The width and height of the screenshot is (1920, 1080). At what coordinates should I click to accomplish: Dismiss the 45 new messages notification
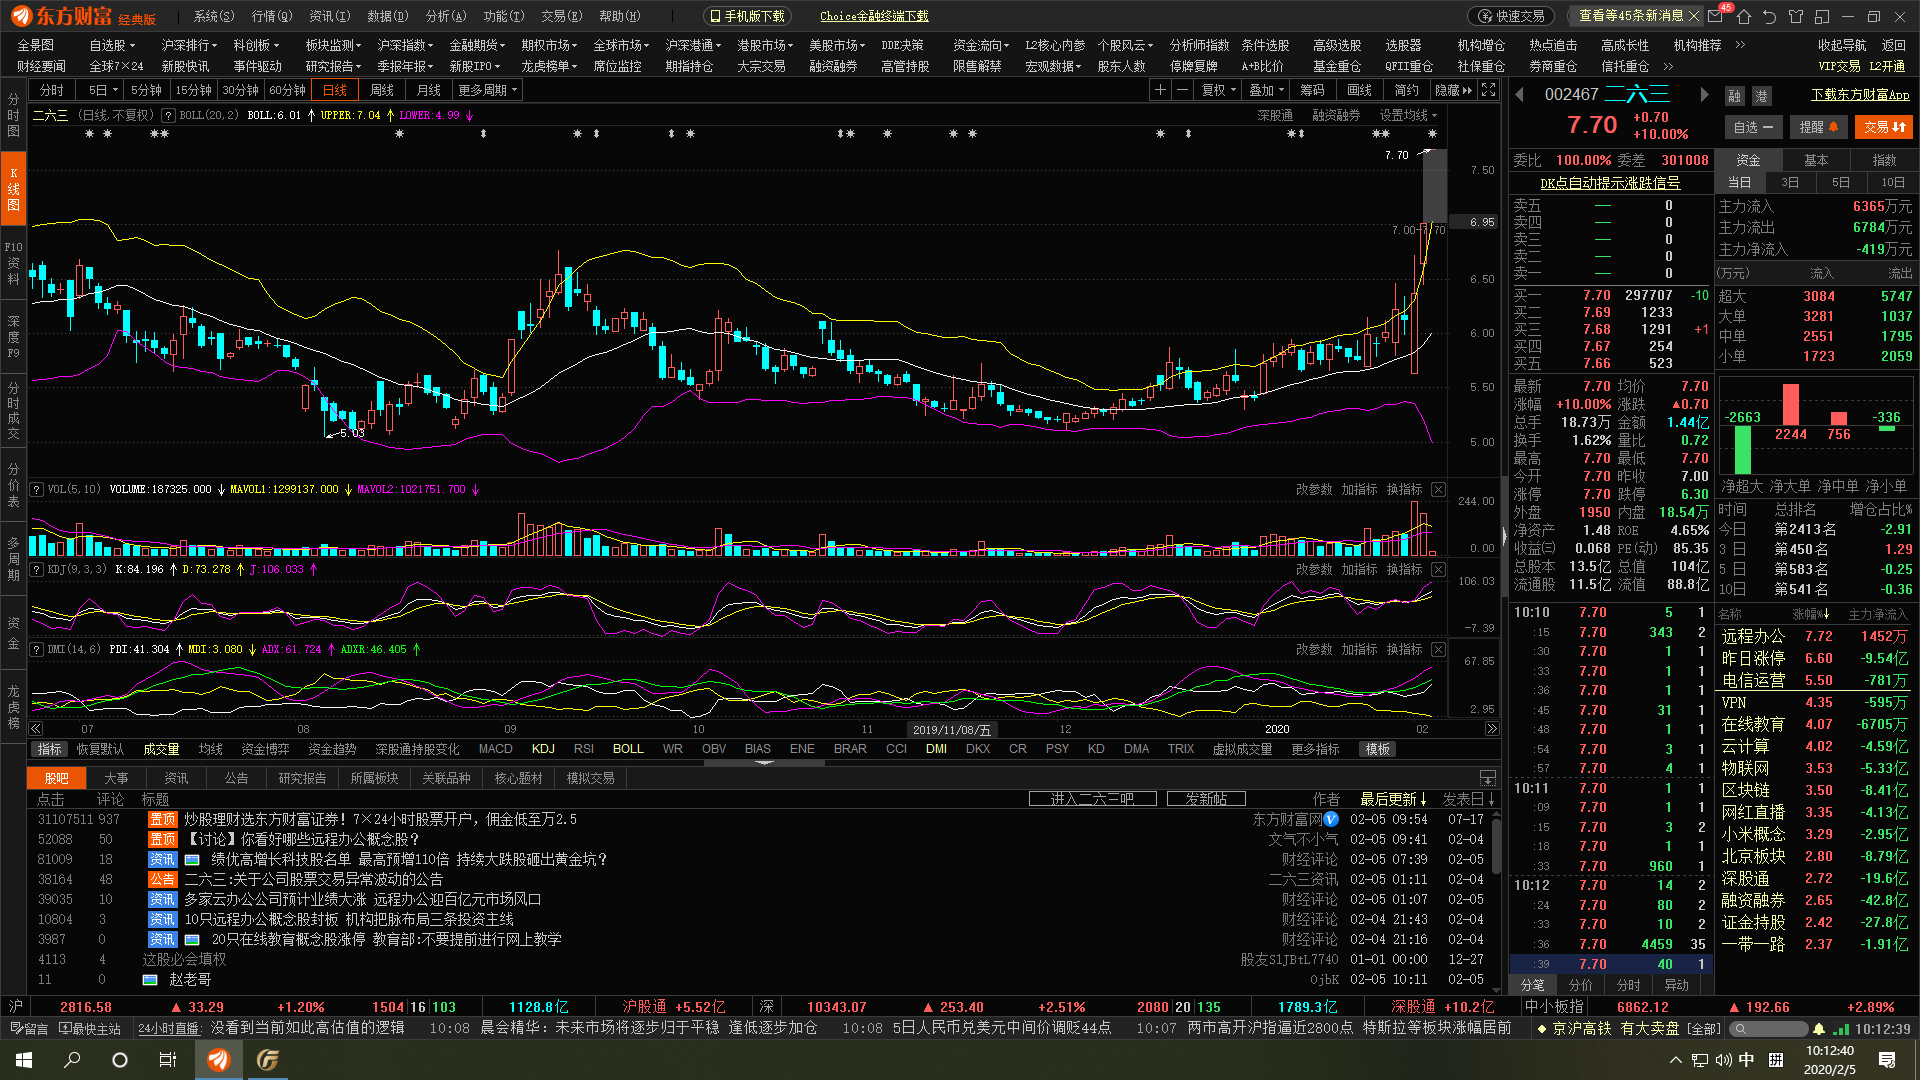[x=1693, y=16]
